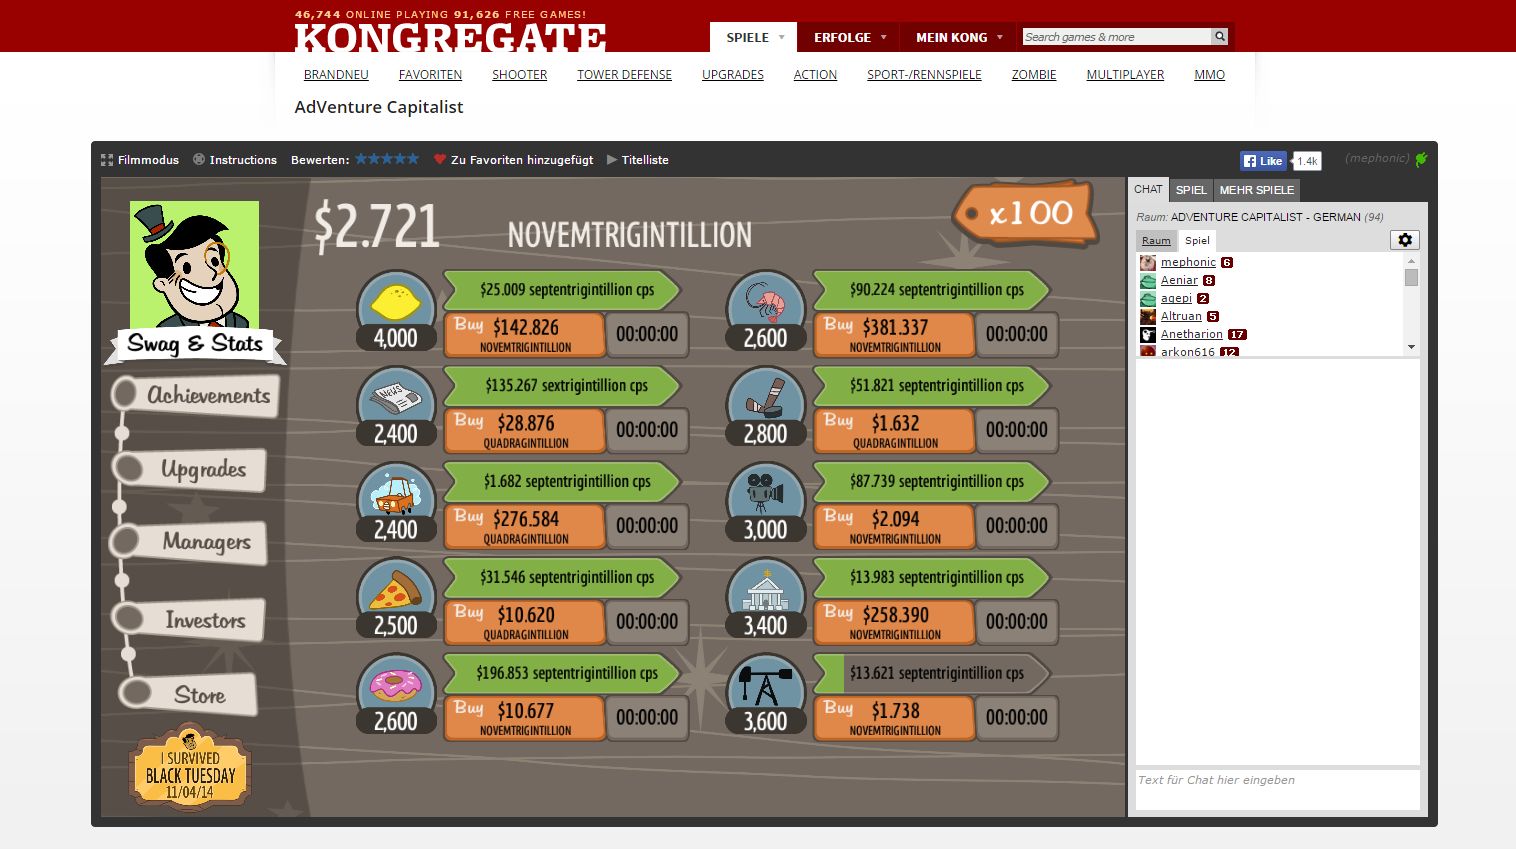Click the car wash icon

(x=395, y=492)
